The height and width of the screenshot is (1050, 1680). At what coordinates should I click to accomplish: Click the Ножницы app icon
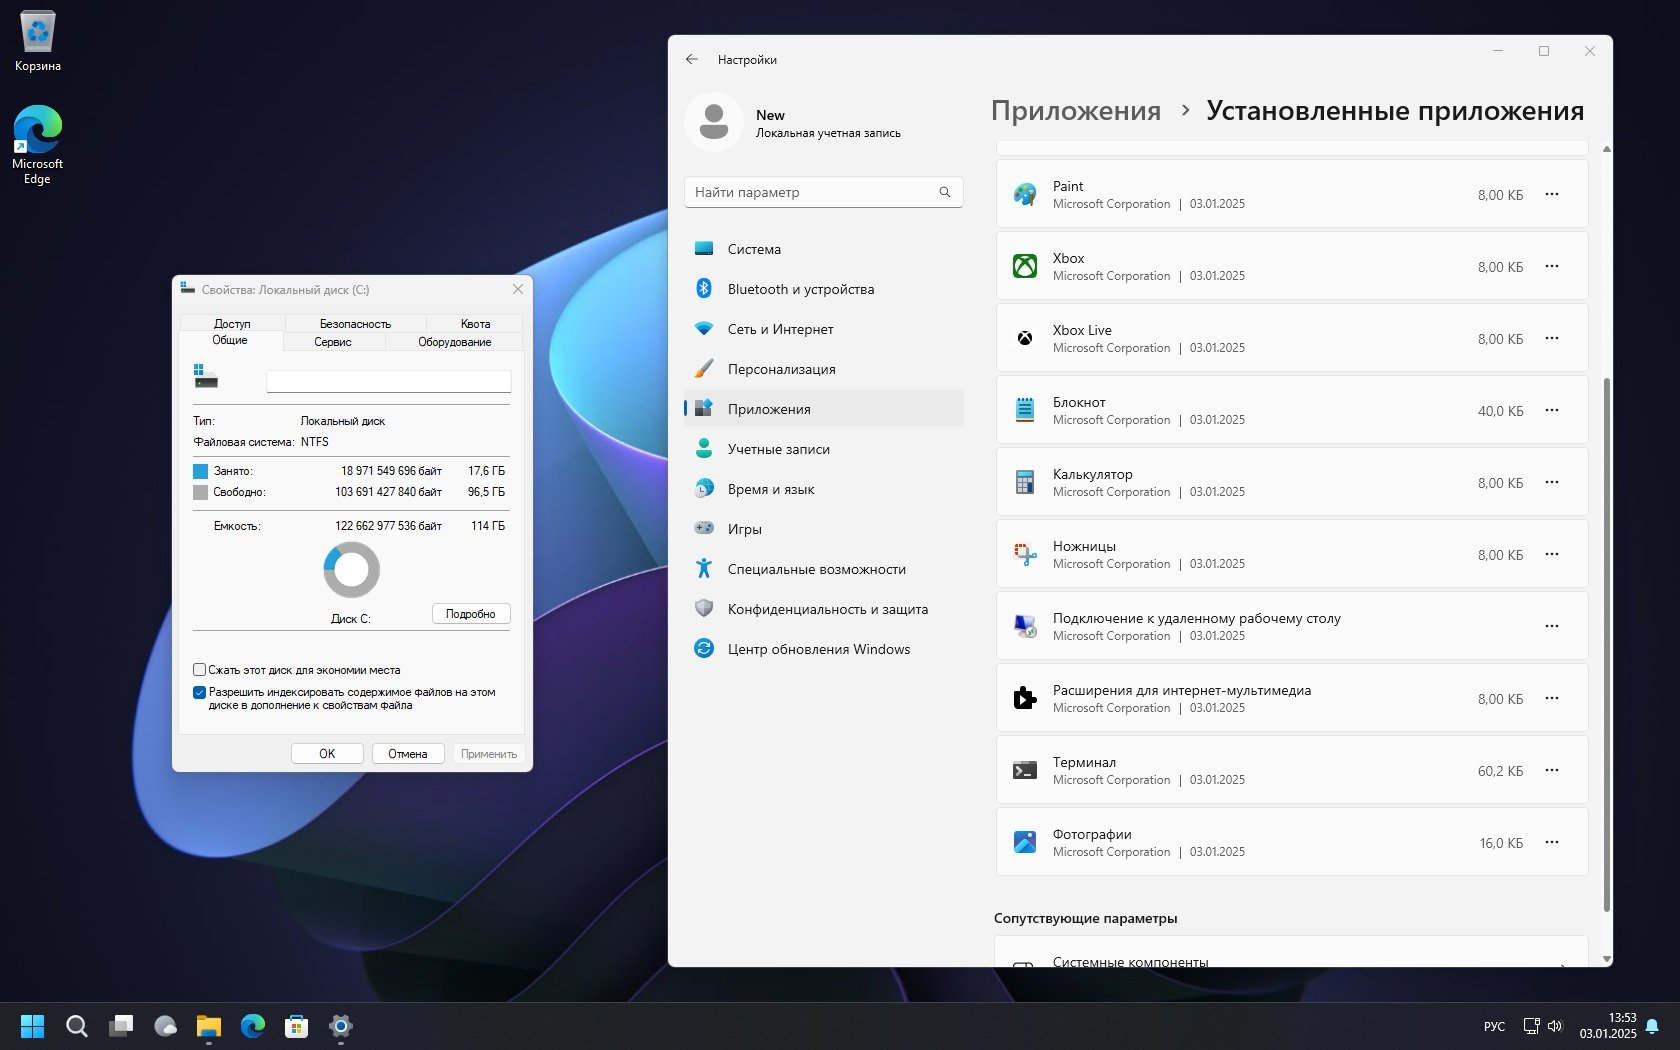[x=1025, y=555]
